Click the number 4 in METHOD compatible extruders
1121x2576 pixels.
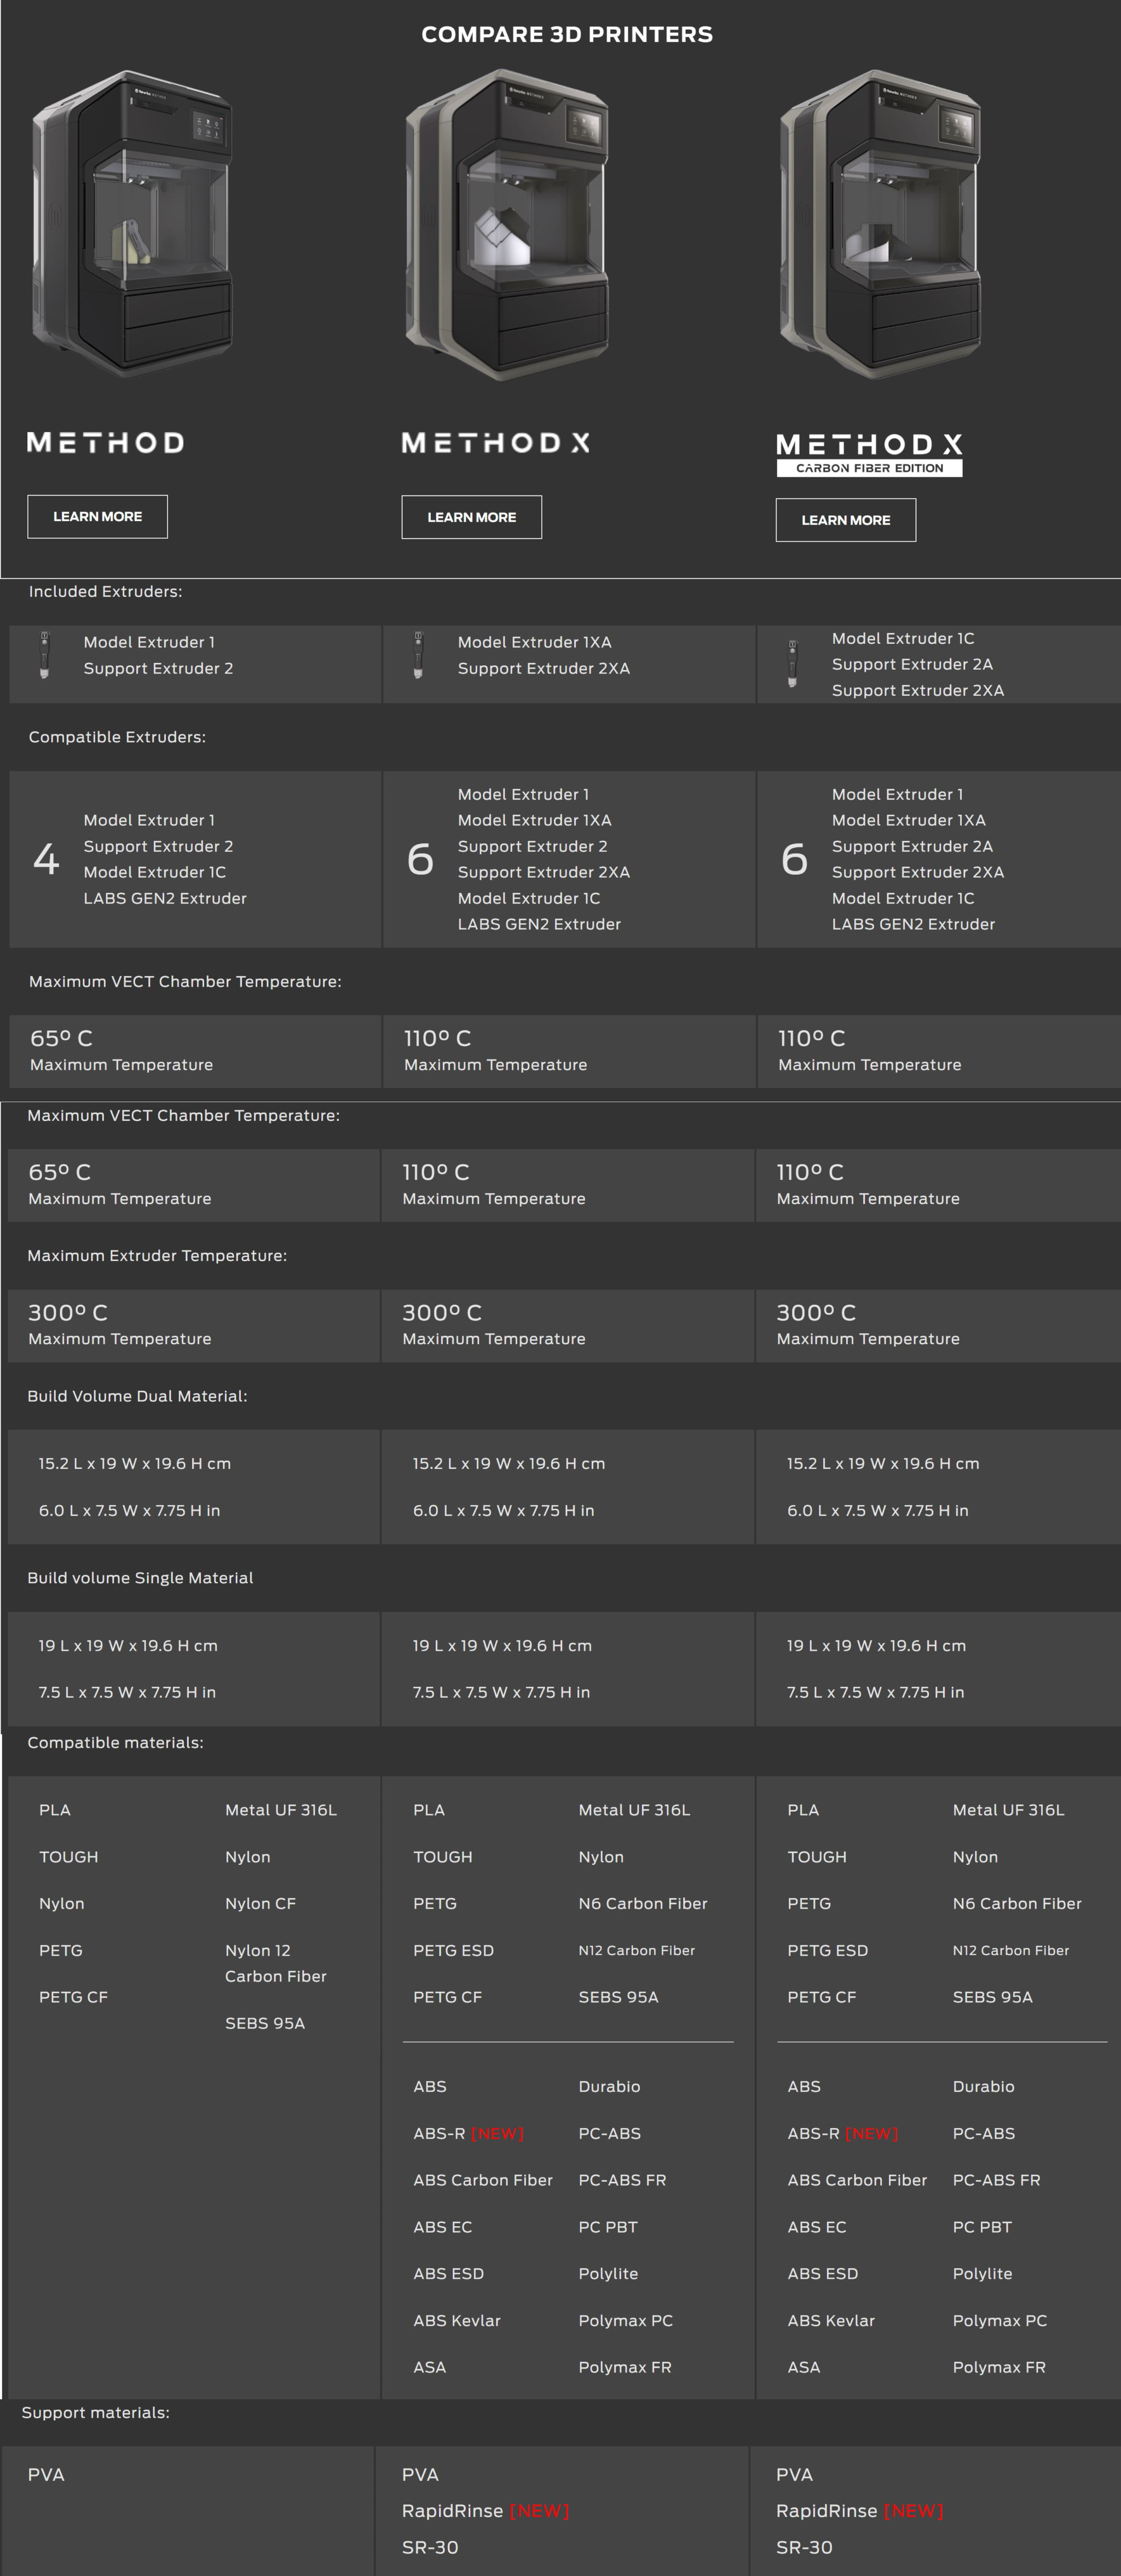tap(46, 859)
